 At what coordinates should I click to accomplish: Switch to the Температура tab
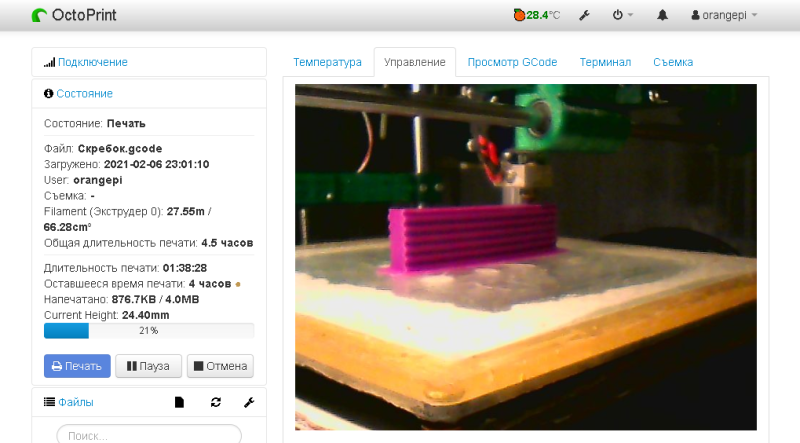point(327,62)
